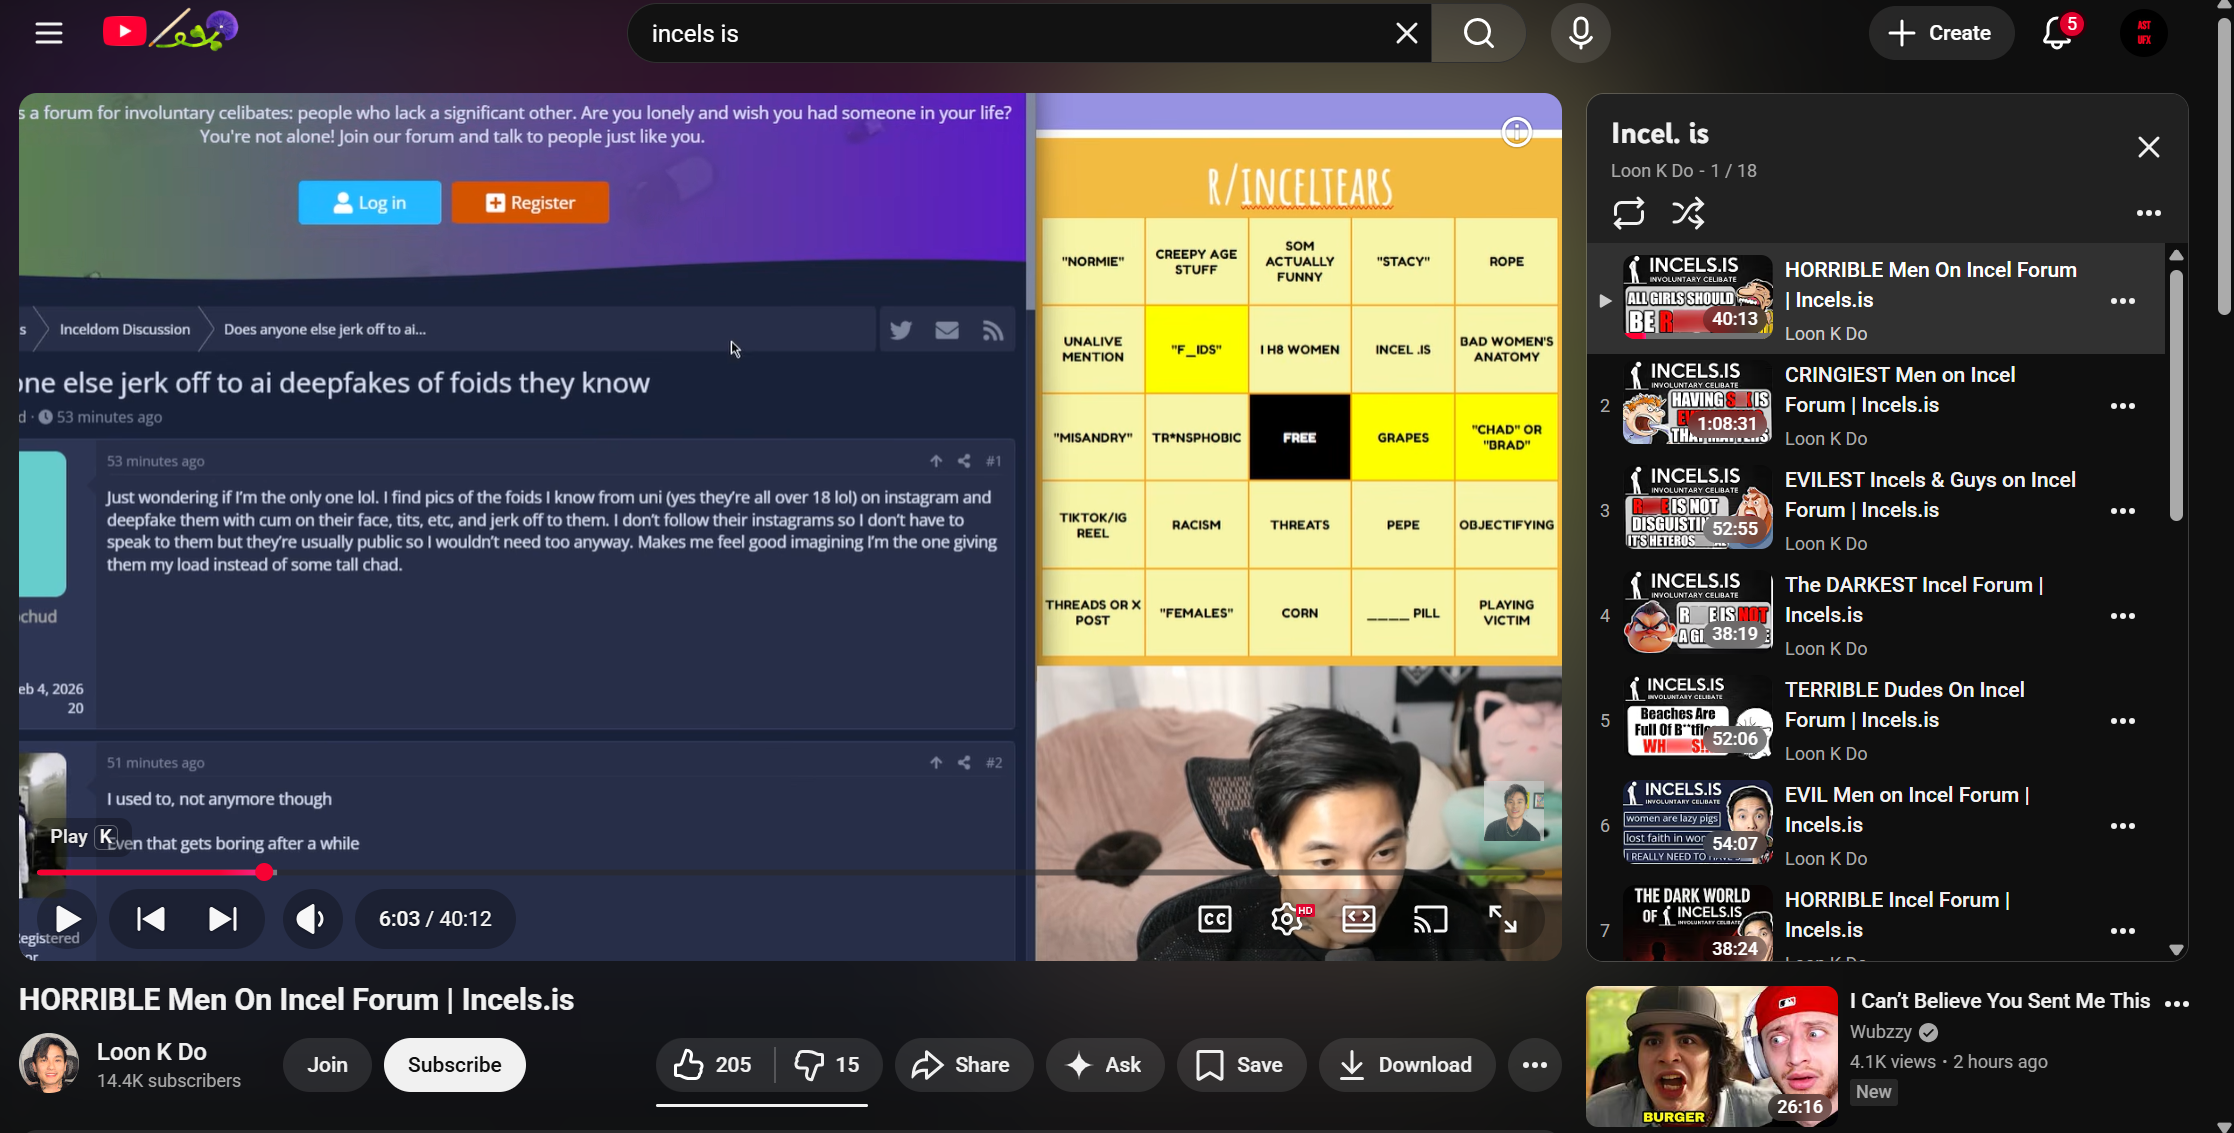
Task: Open the hamburger guide menu
Action: pos(49,33)
